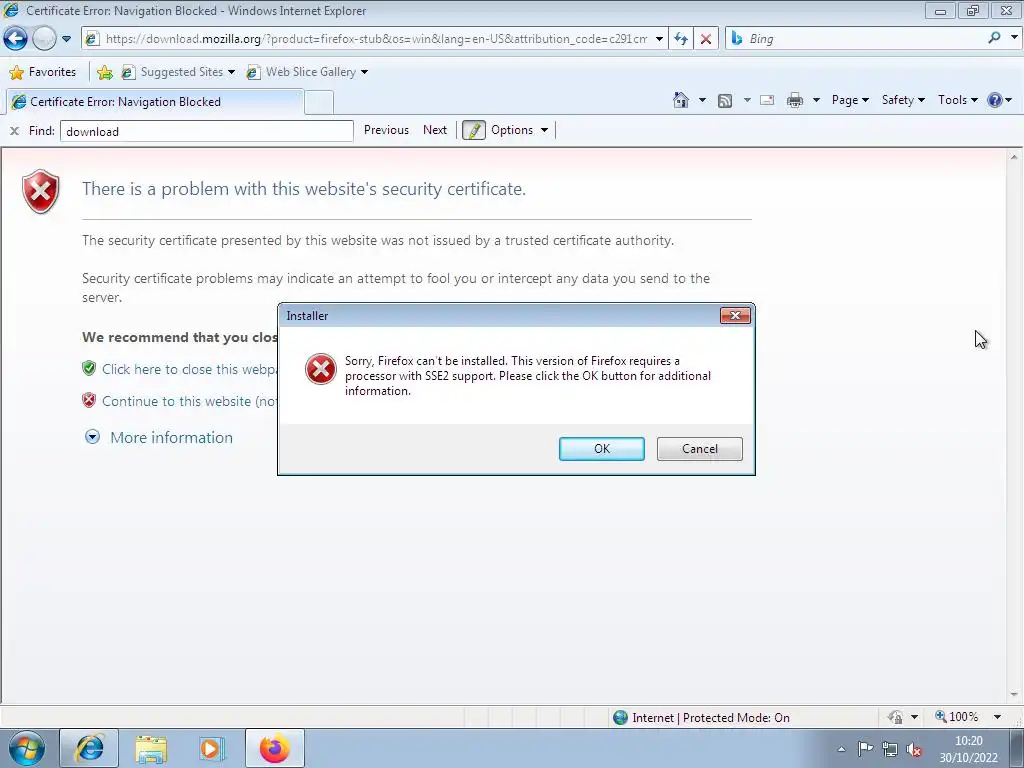The height and width of the screenshot is (768, 1024).
Task: Click the Forward navigation arrow
Action: click(x=44, y=39)
